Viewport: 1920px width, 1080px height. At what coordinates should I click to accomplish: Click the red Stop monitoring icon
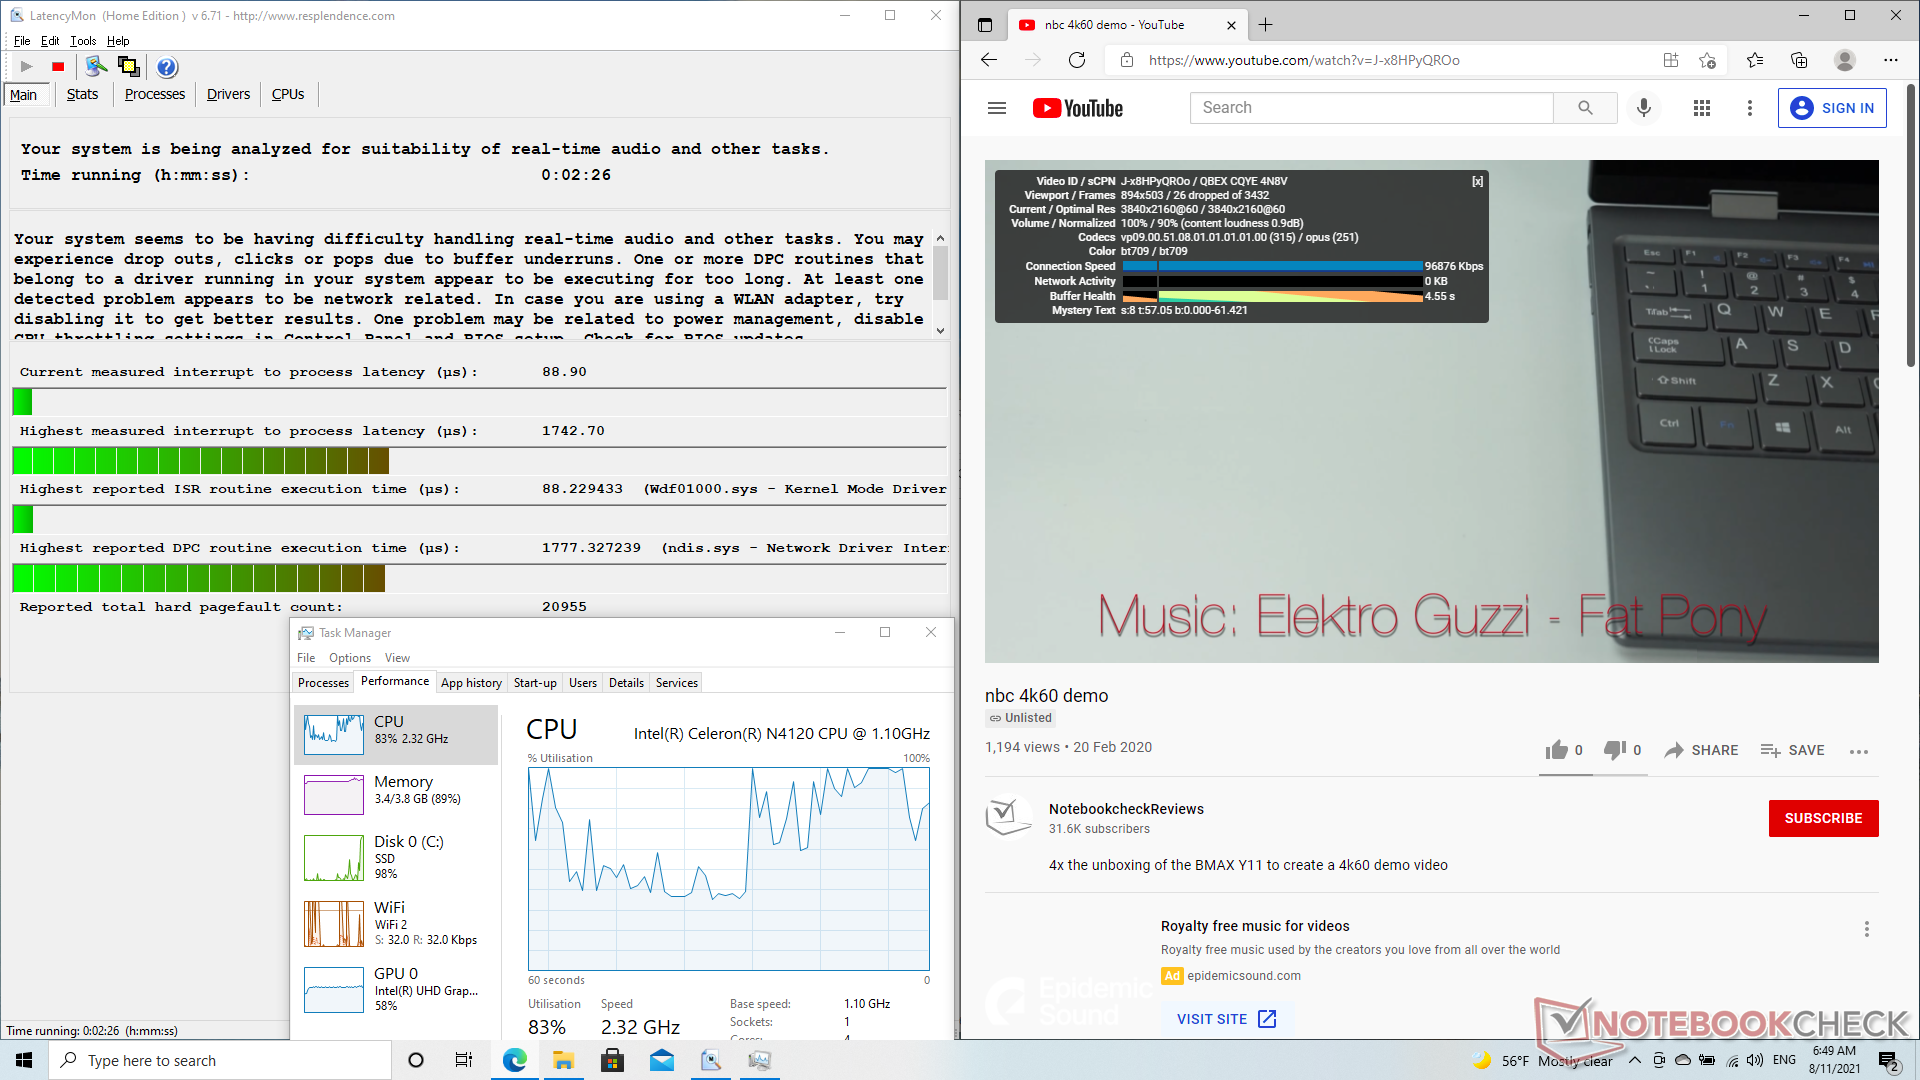[58, 67]
